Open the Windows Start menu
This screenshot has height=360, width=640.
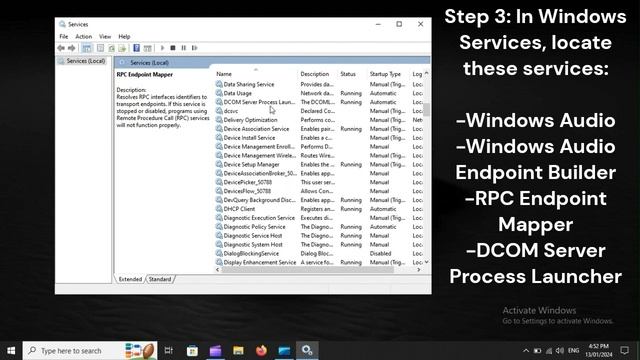click(x=11, y=351)
